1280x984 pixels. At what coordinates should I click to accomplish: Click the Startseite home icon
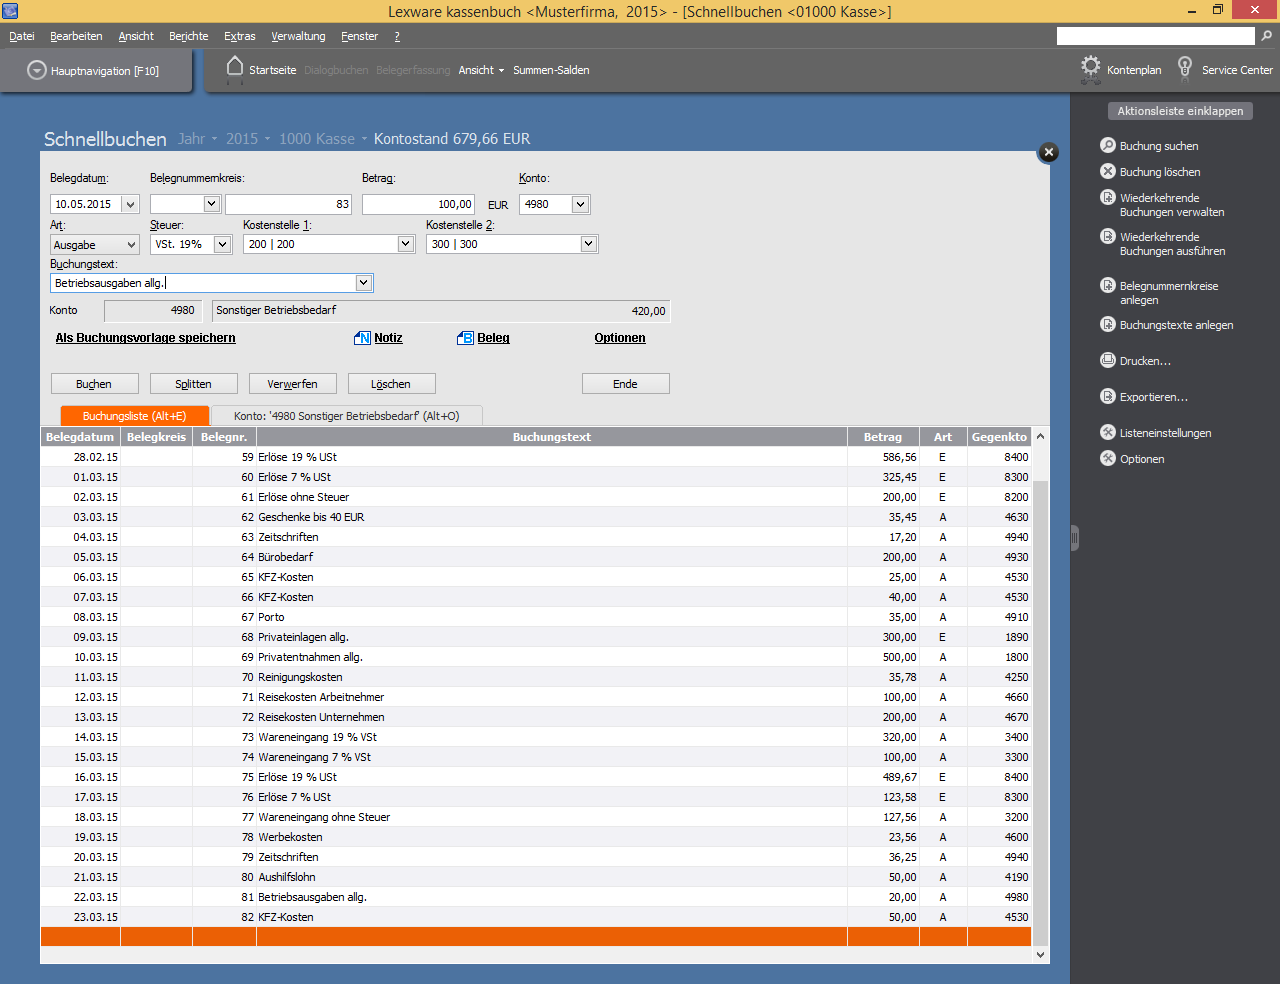pyautogui.click(x=235, y=67)
